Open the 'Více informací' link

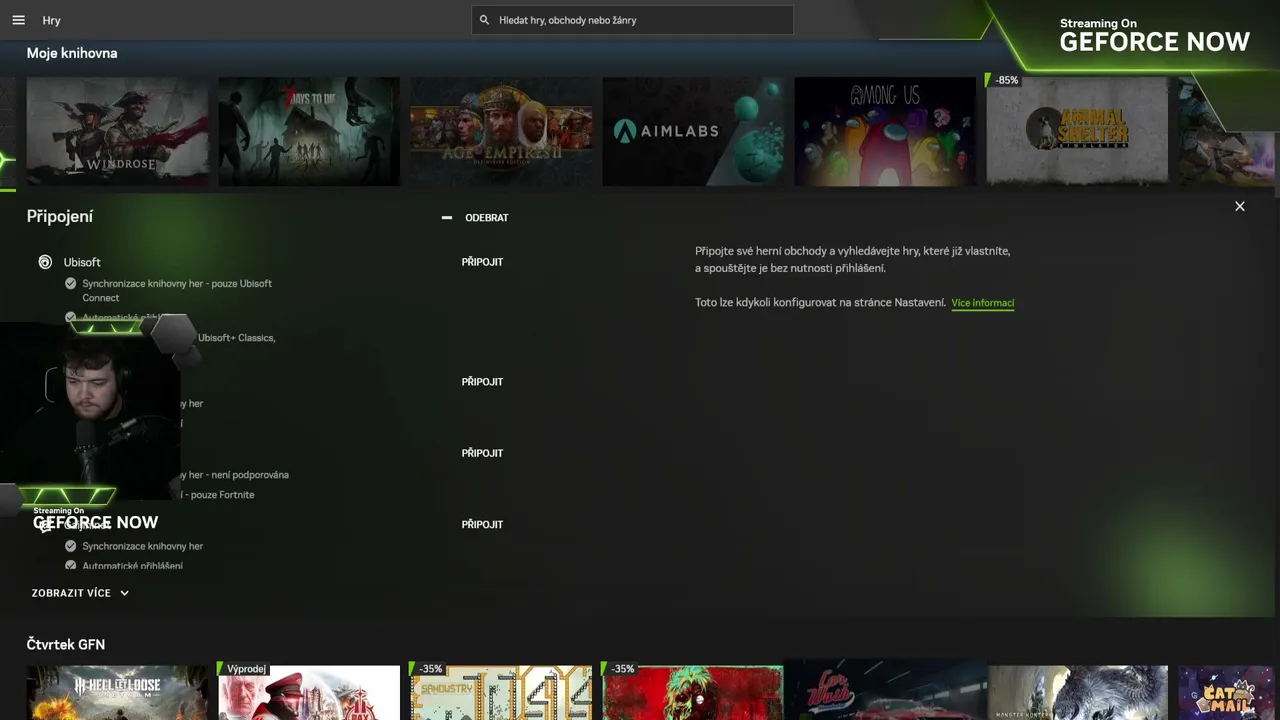coord(983,303)
